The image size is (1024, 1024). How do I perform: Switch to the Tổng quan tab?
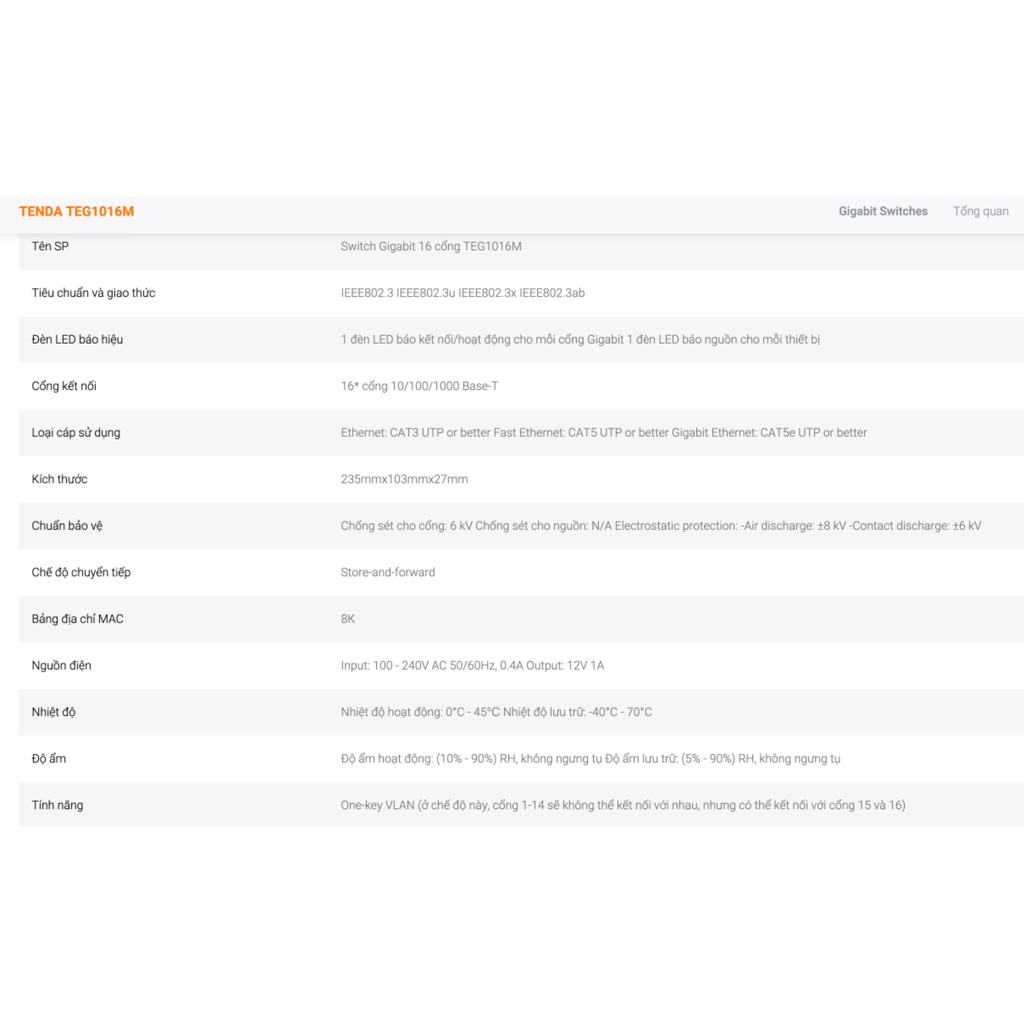[x=980, y=212]
